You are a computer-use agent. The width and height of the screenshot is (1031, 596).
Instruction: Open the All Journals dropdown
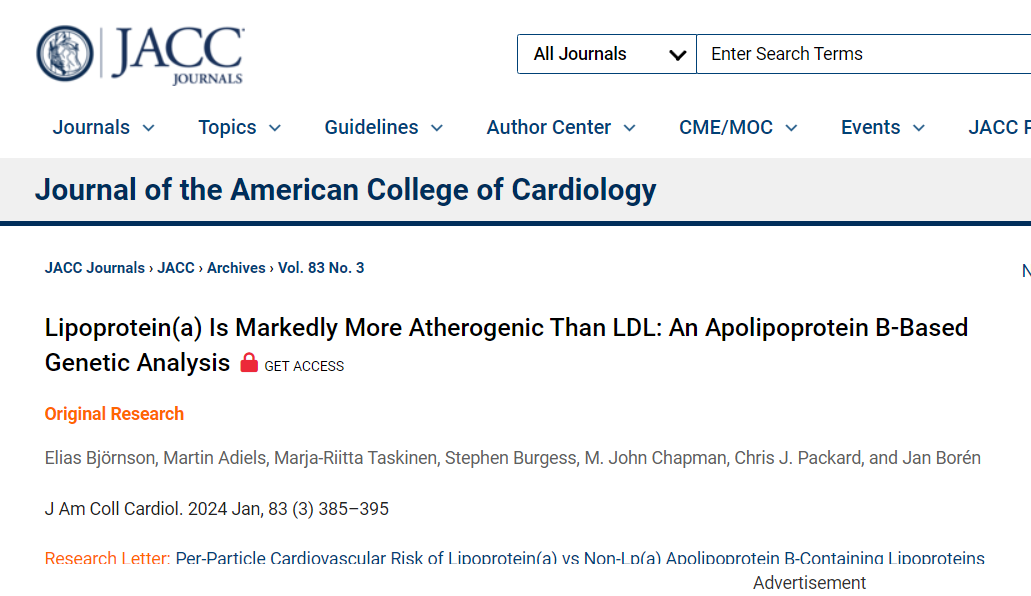[x=606, y=54]
